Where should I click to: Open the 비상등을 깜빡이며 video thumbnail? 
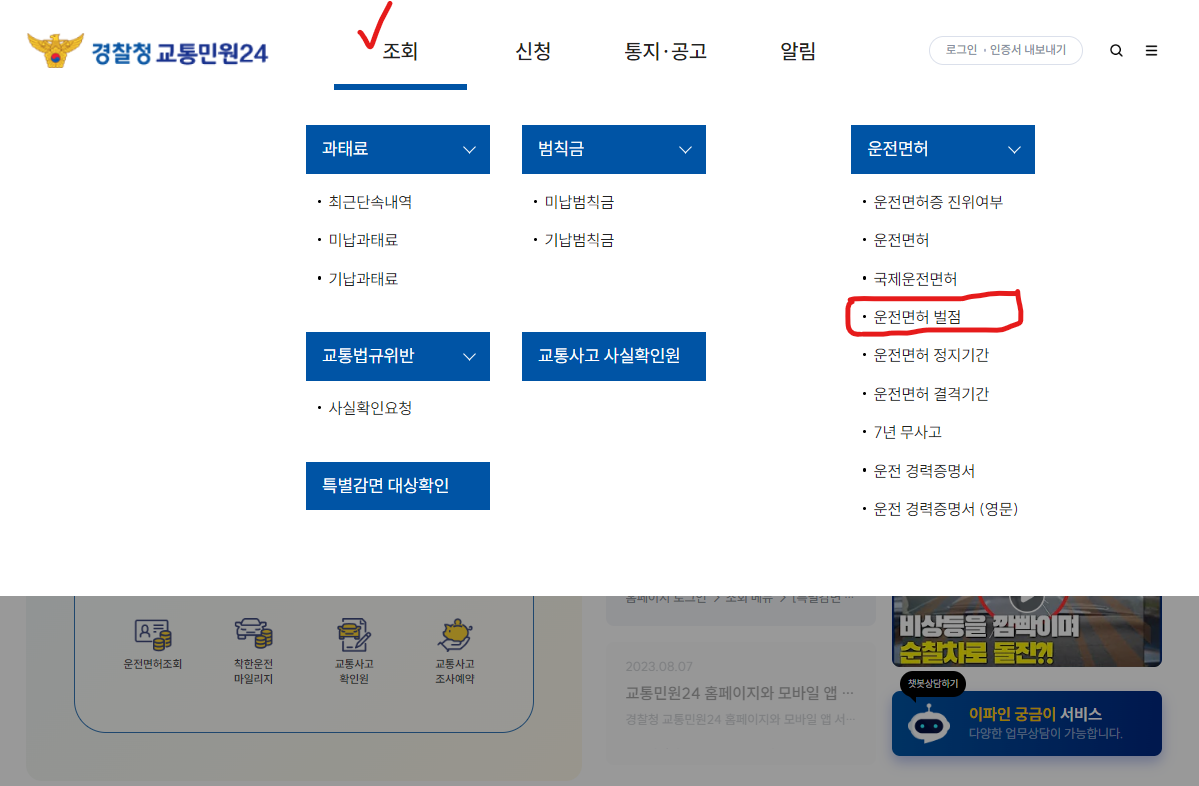pos(1027,631)
